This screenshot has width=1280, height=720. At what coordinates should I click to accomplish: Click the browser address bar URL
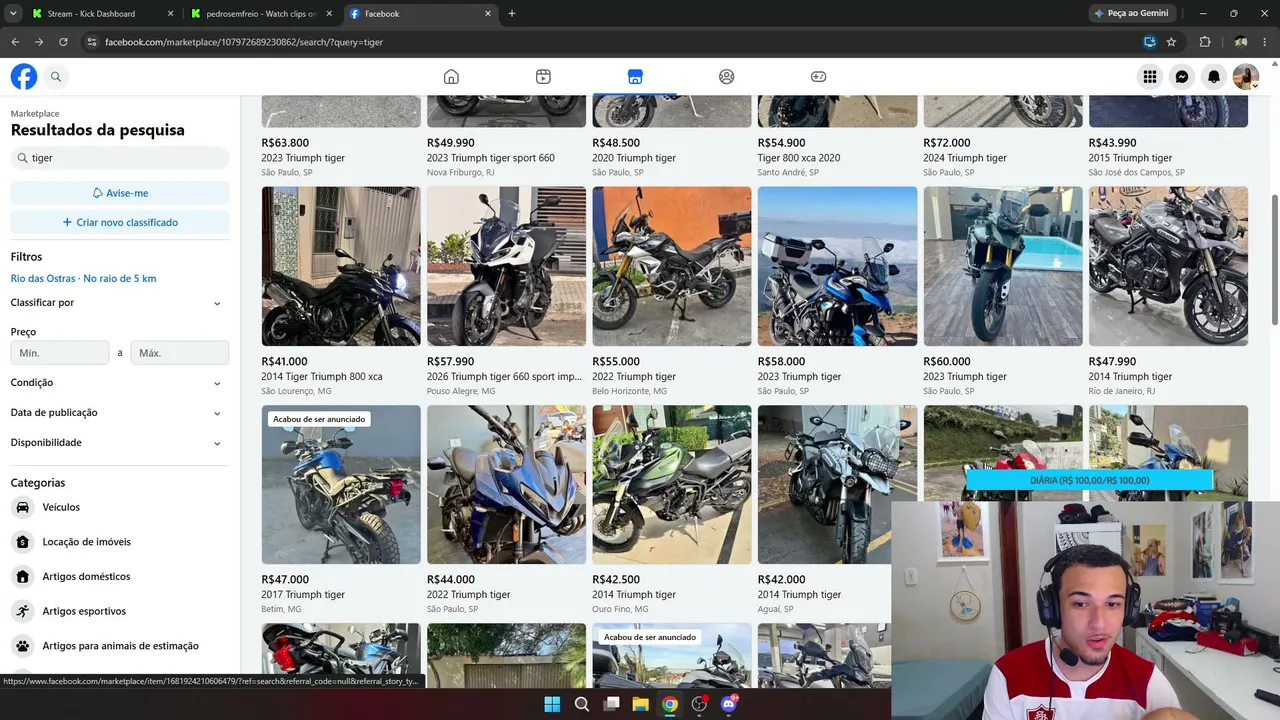[244, 42]
